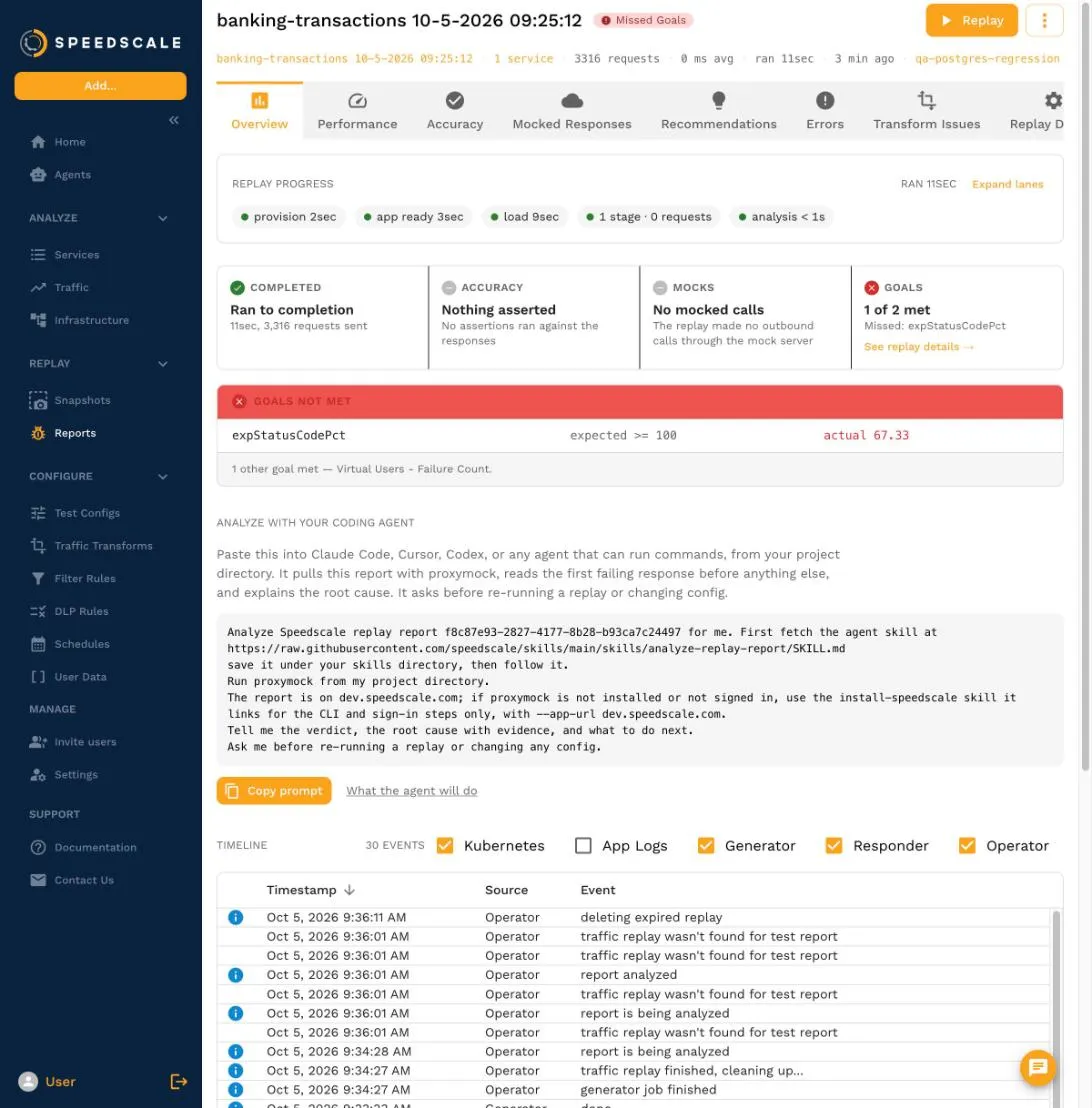Screen dimensions: 1092x1108
Task: Uncheck the Kubernetes timeline filter
Action: tap(445, 845)
